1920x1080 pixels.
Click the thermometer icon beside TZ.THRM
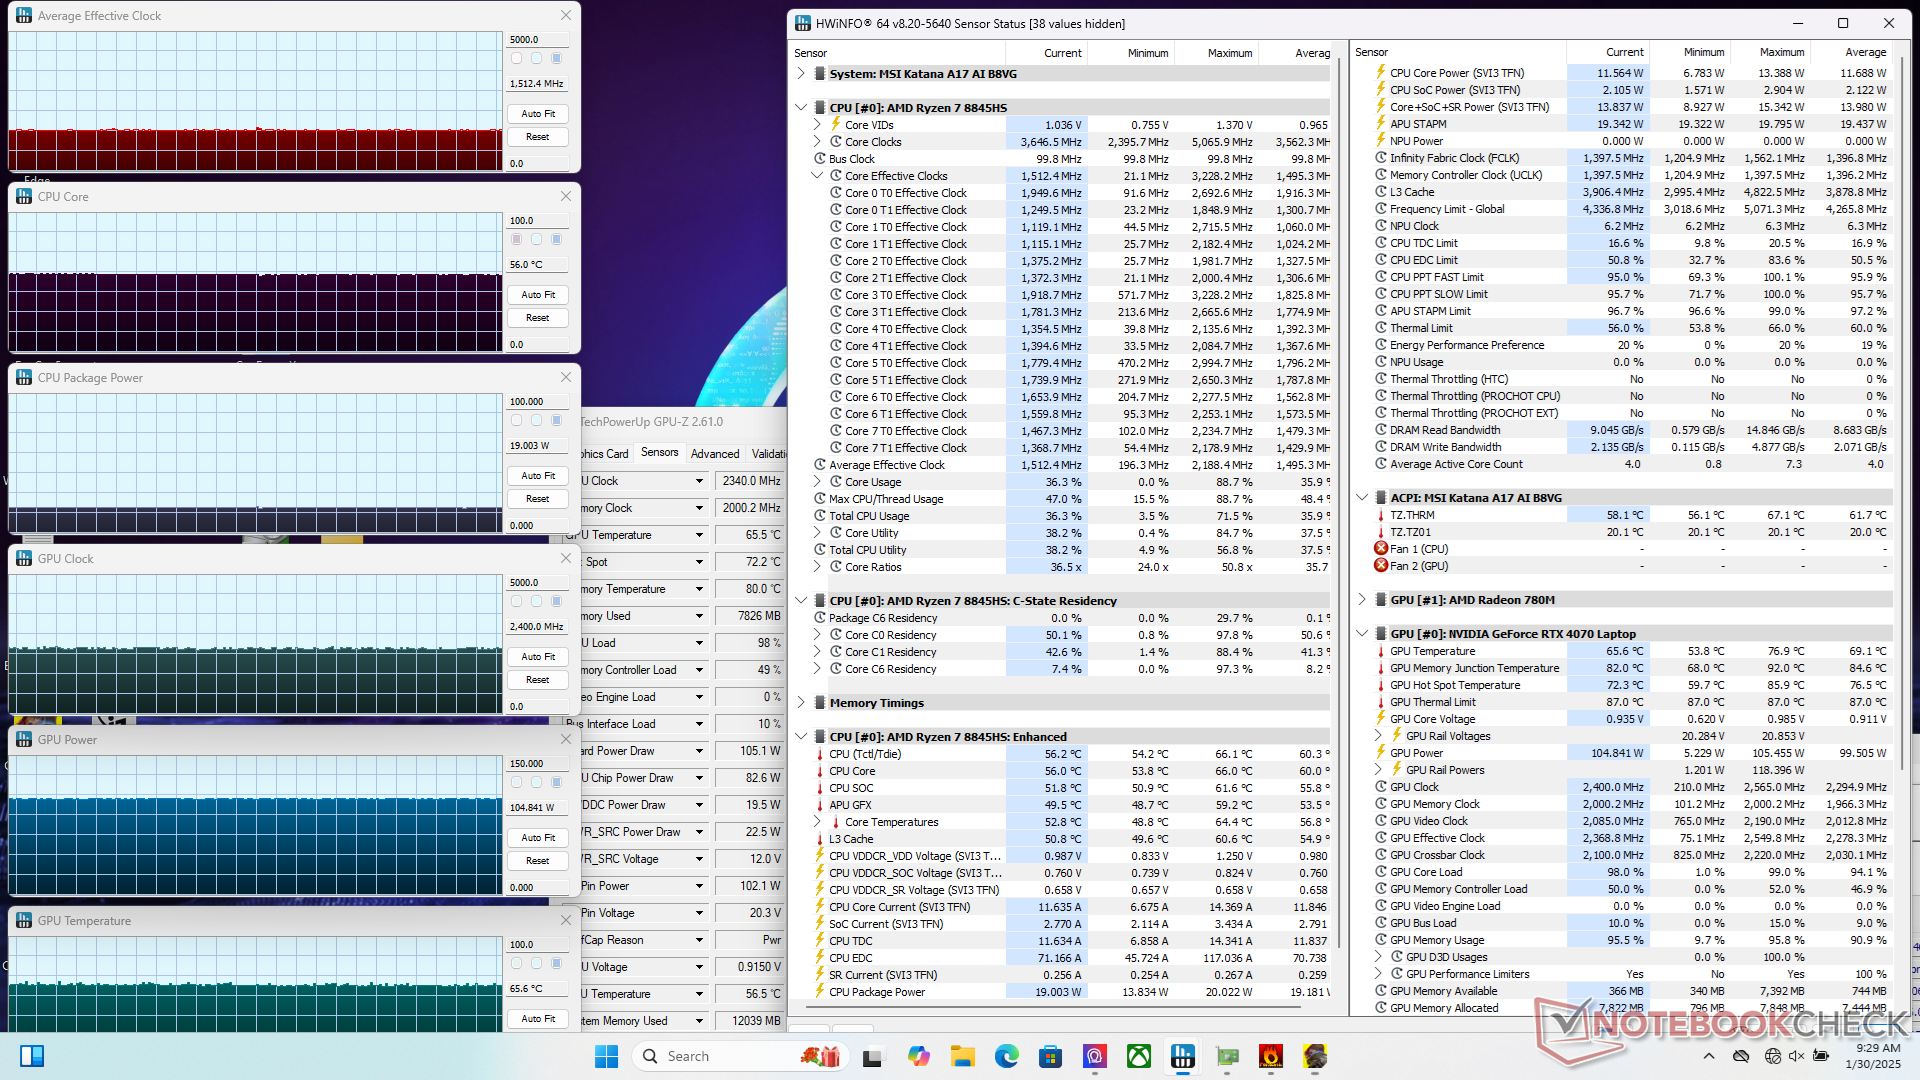[1381, 515]
